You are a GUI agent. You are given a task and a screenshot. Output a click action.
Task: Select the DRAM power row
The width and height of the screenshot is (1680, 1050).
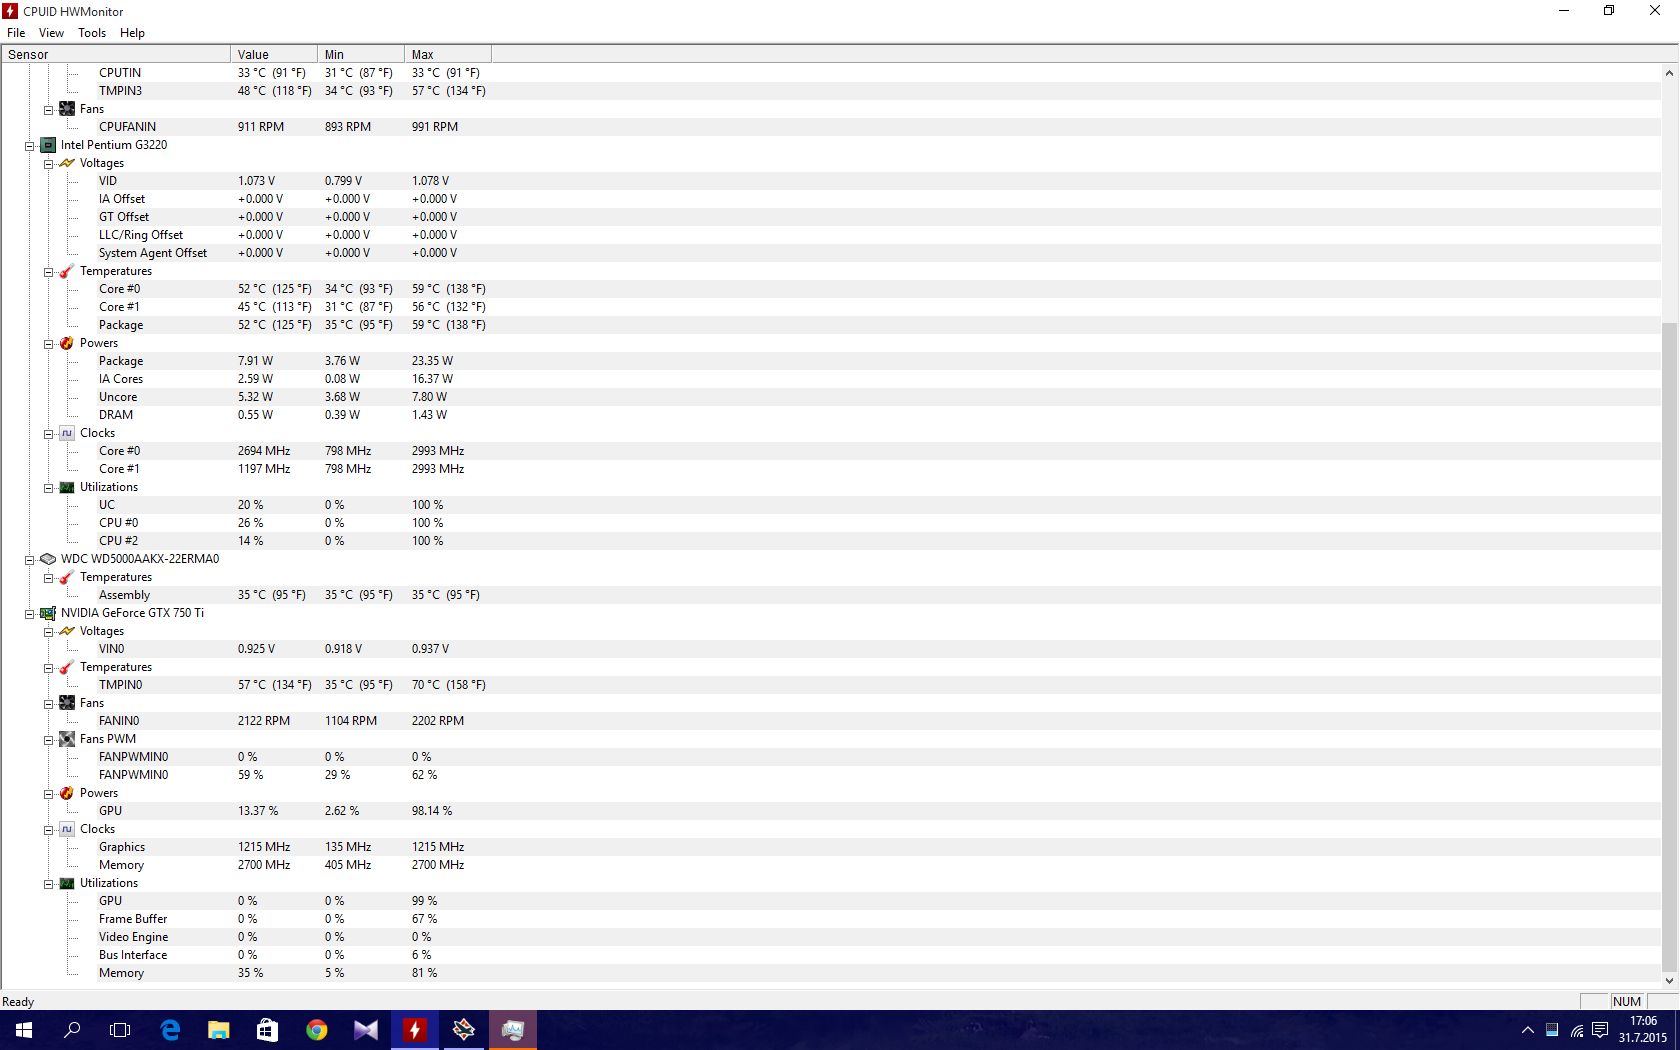click(830, 415)
